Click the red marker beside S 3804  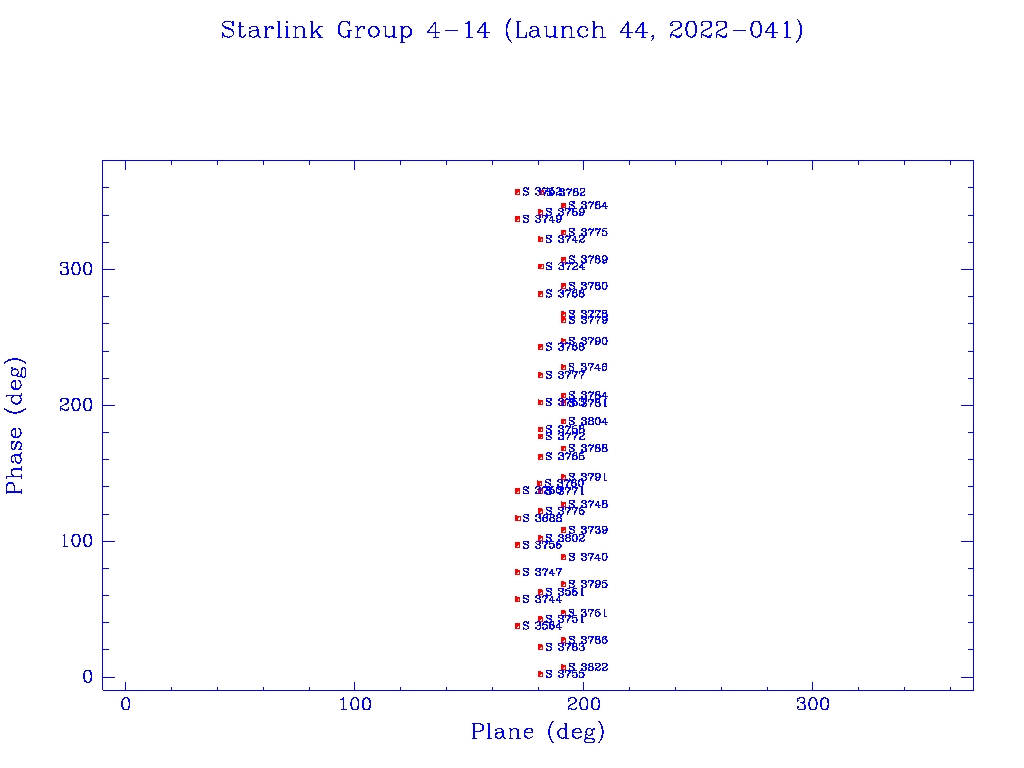coord(564,422)
